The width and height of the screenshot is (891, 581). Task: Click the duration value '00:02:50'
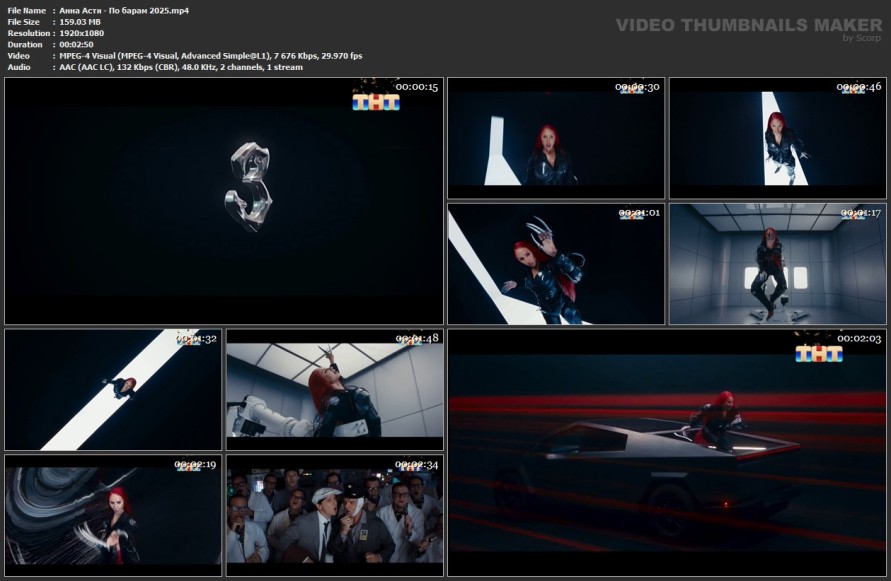tap(76, 44)
